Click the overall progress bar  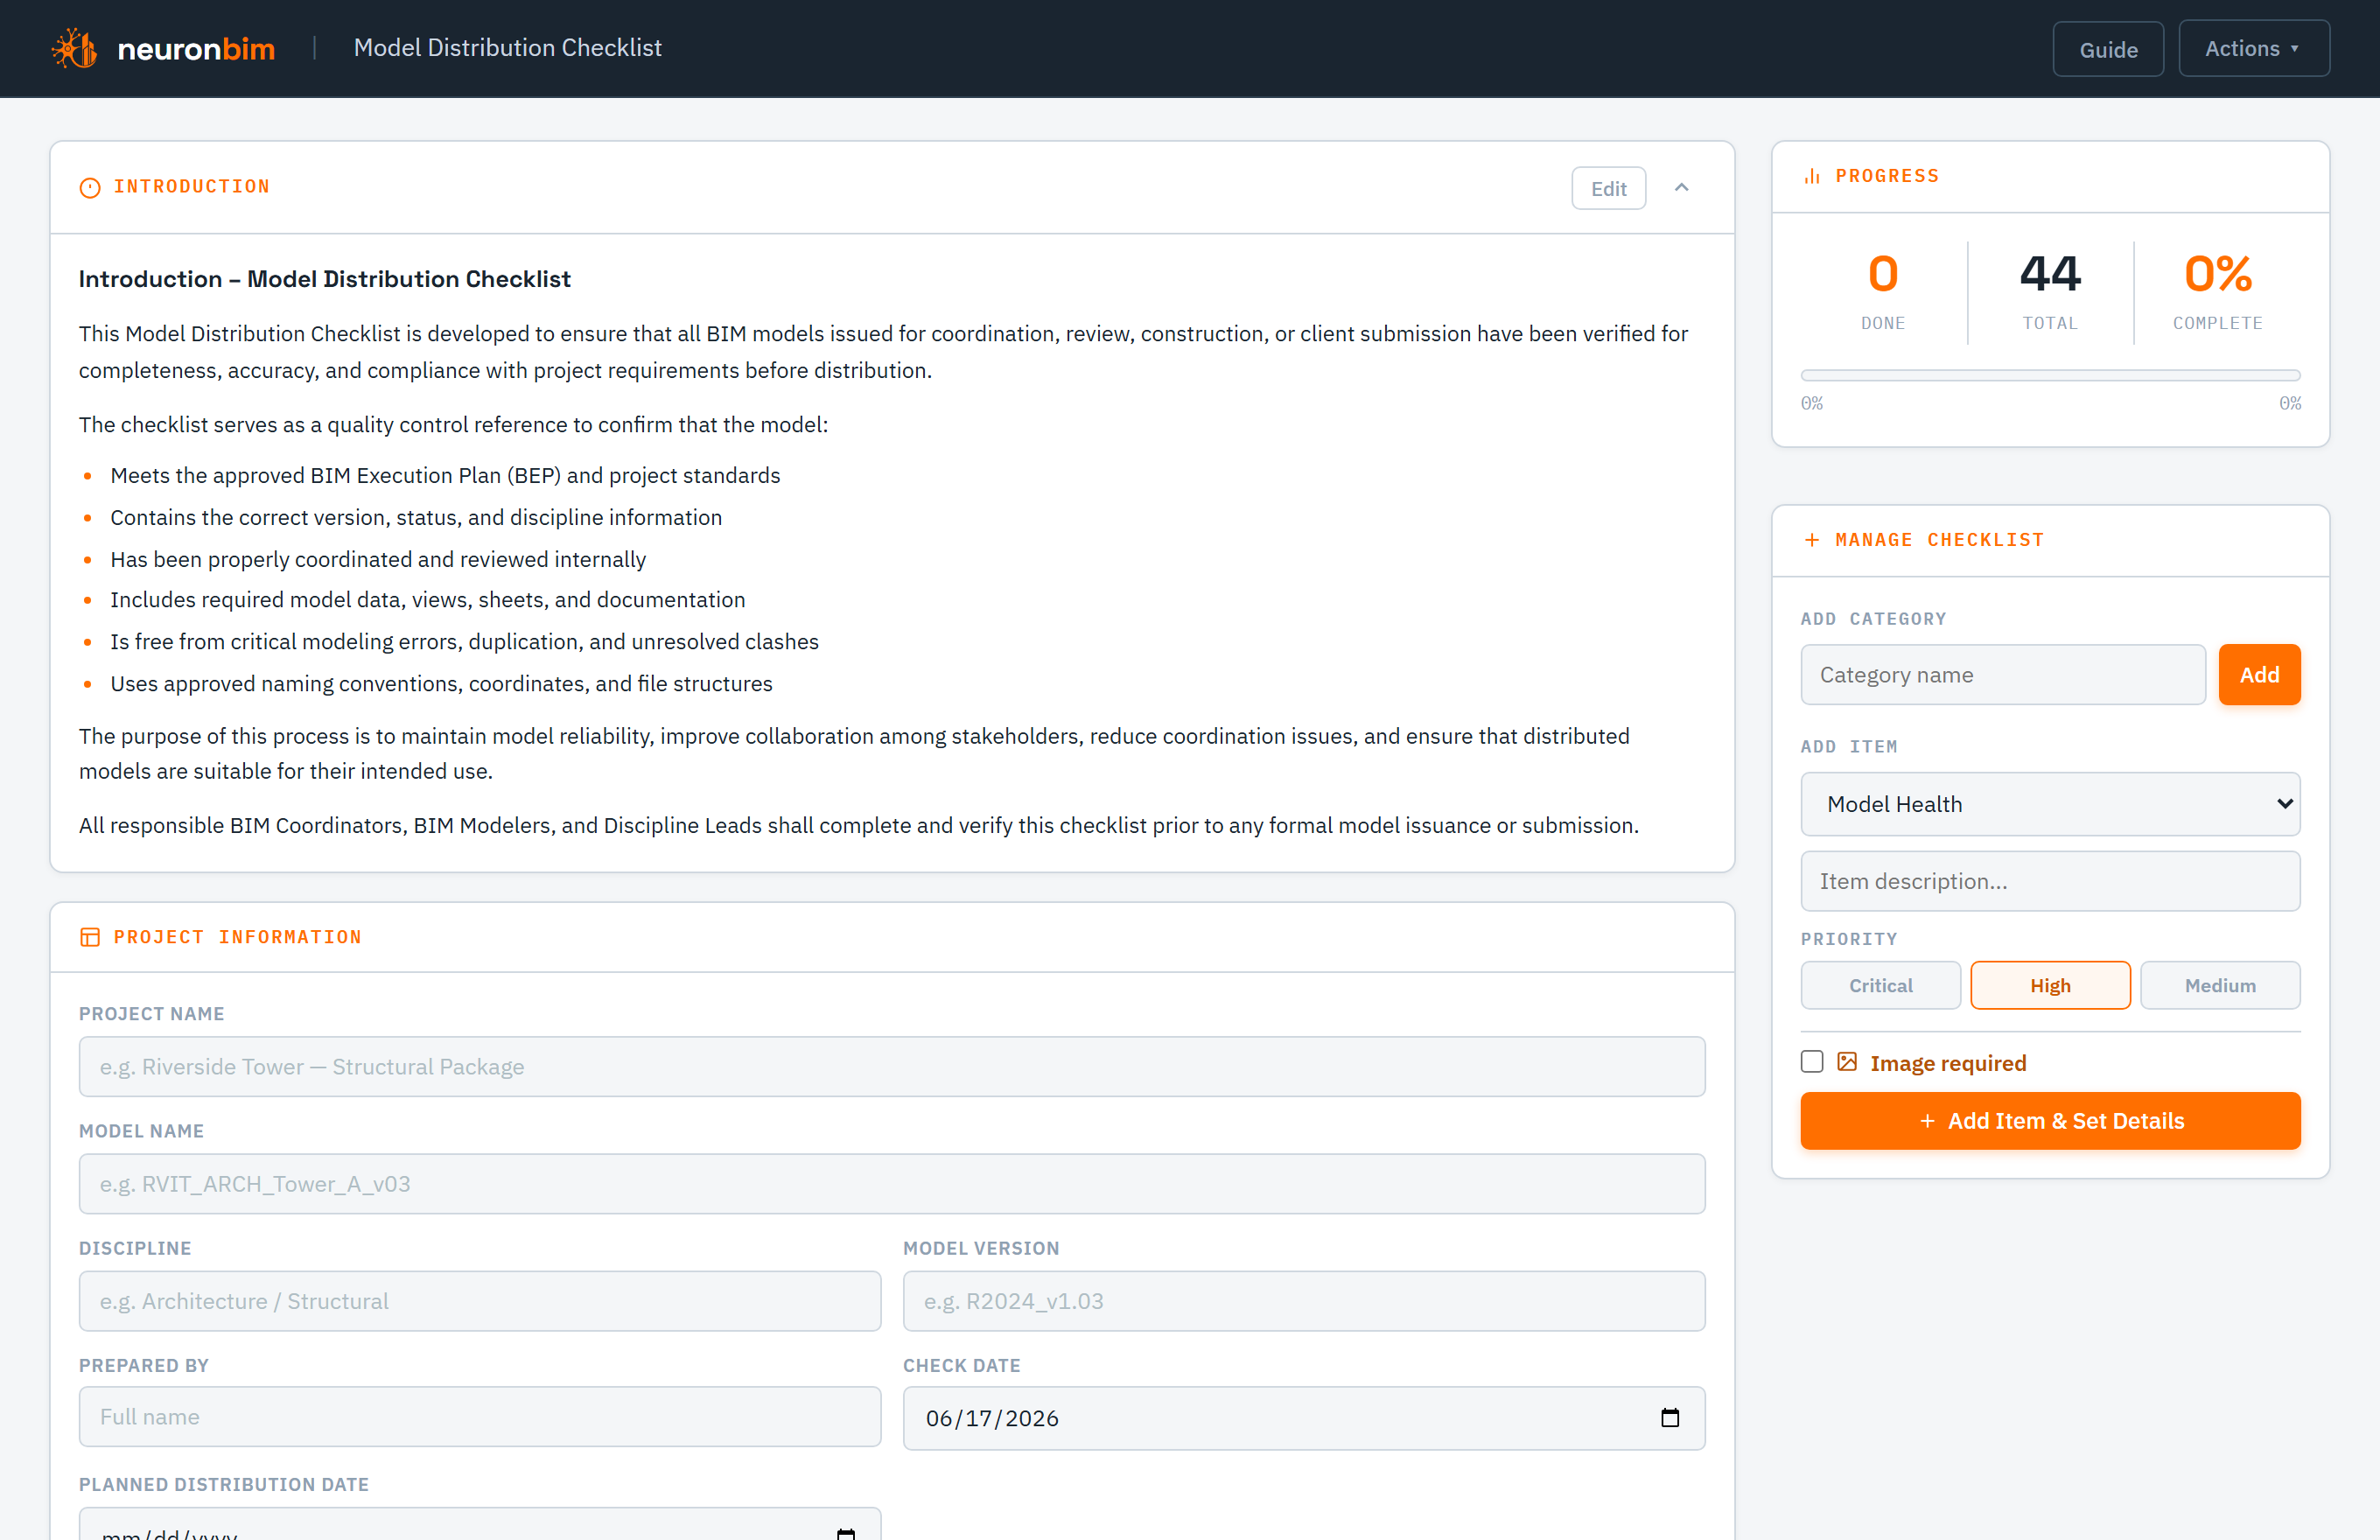pyautogui.click(x=2050, y=376)
